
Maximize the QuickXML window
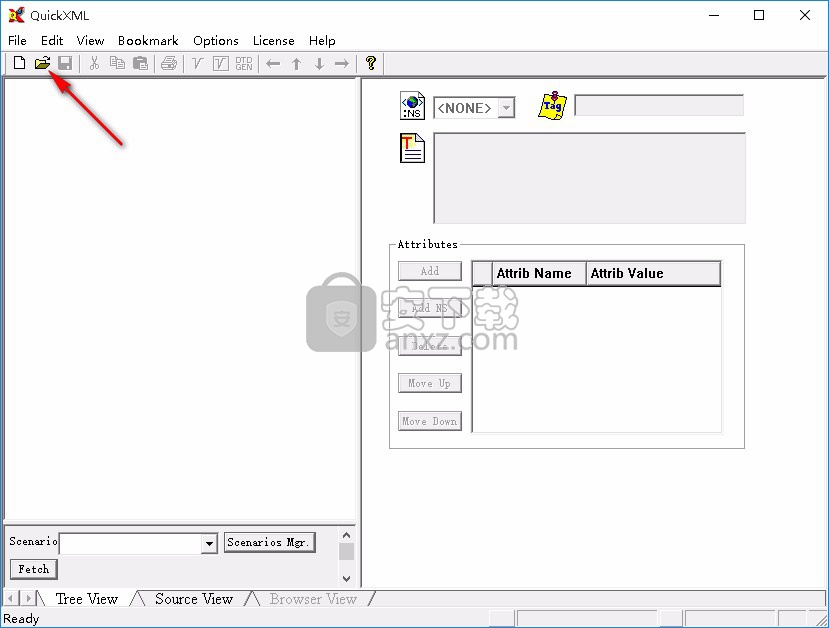pos(759,15)
